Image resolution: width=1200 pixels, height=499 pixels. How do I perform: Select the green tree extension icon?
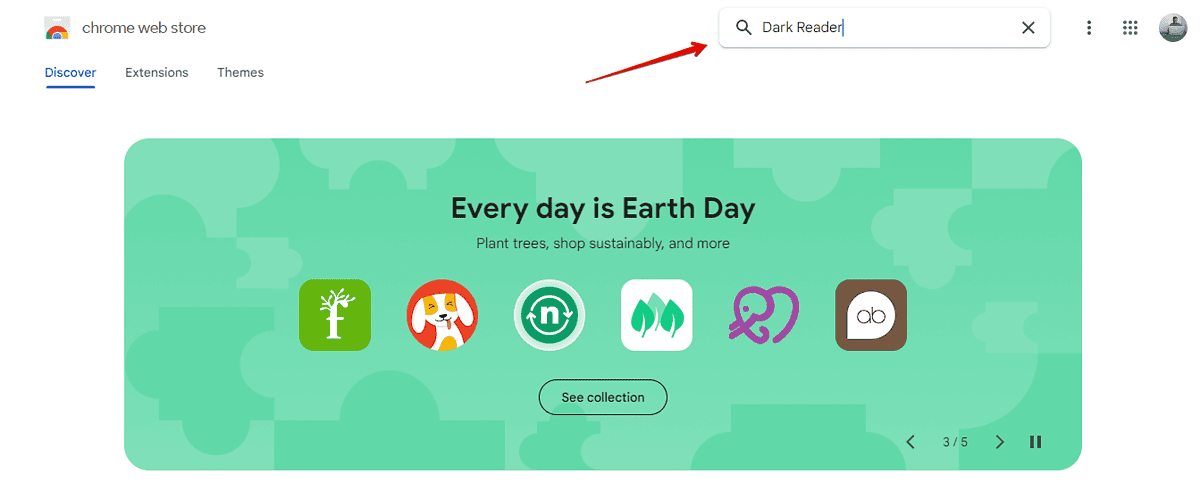click(x=335, y=315)
